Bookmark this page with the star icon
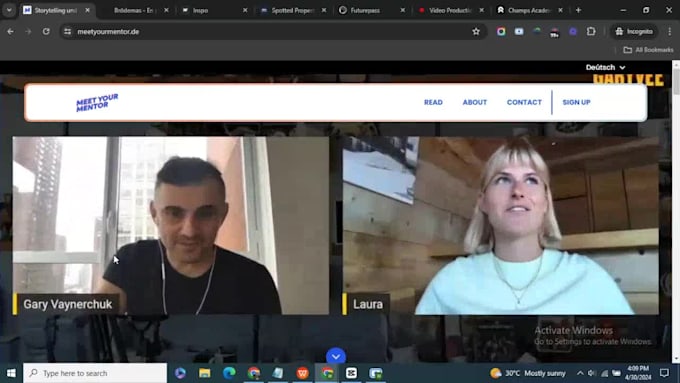This screenshot has width=680, height=383. point(476,31)
